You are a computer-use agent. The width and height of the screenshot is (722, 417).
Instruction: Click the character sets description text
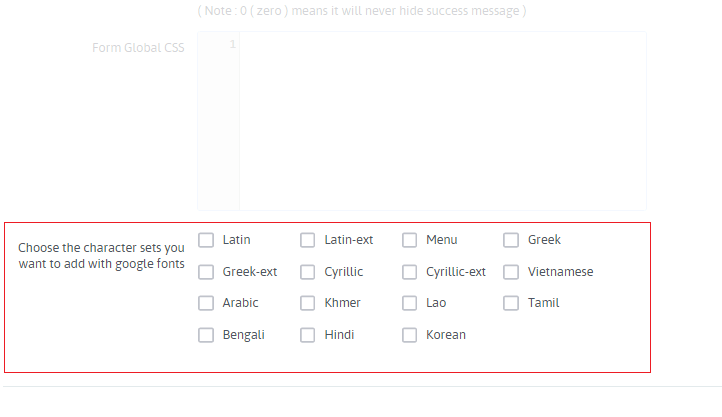coord(101,255)
